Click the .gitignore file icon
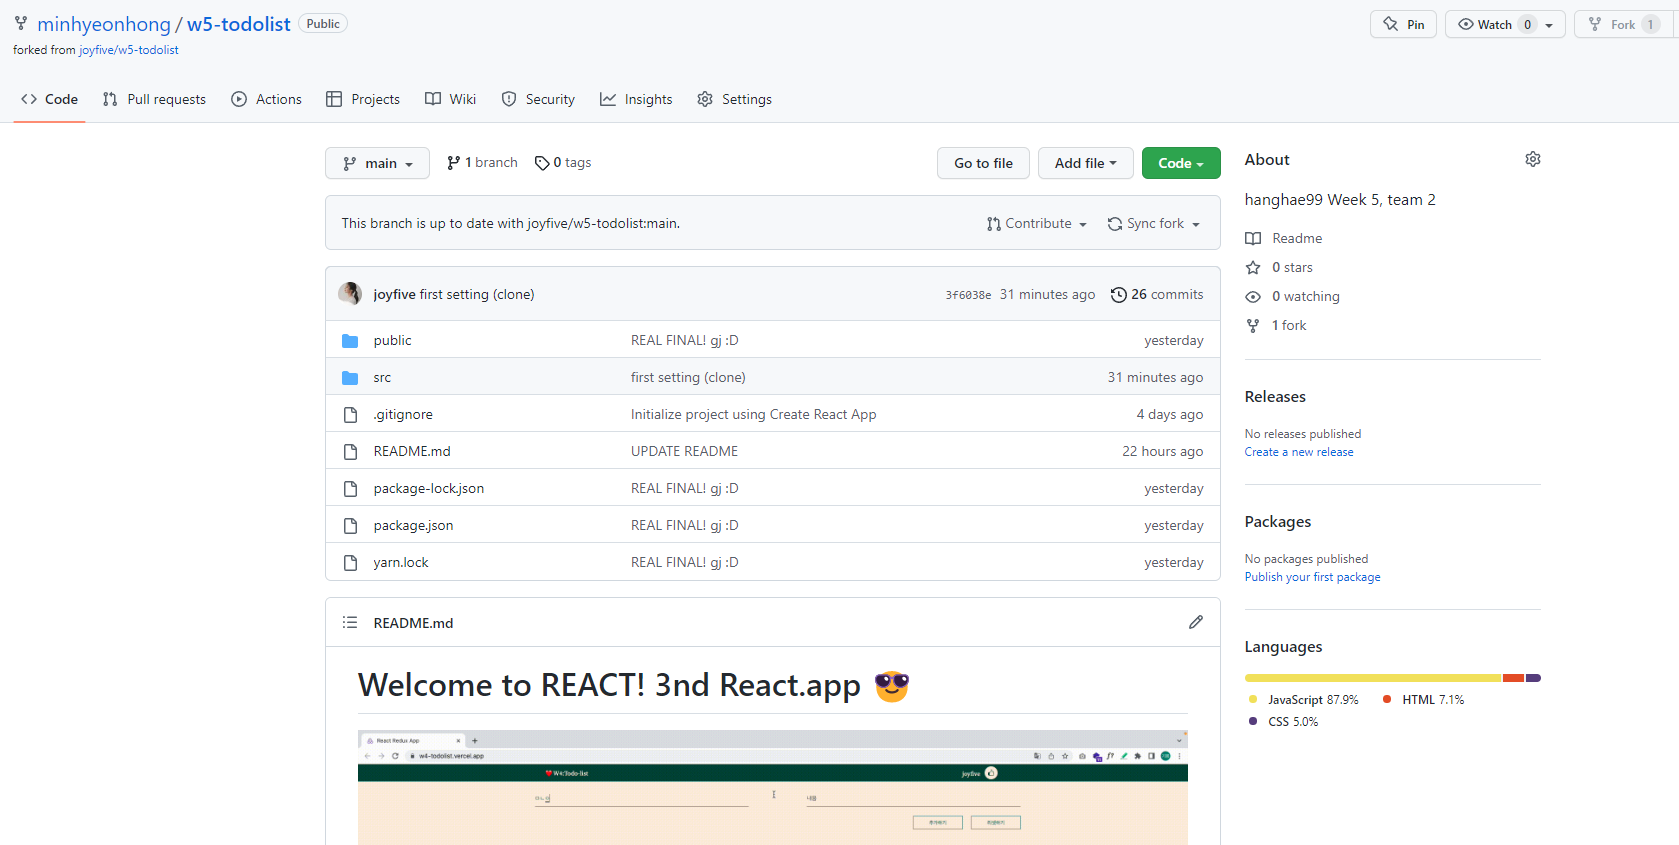This screenshot has height=845, width=1679. [x=350, y=415]
